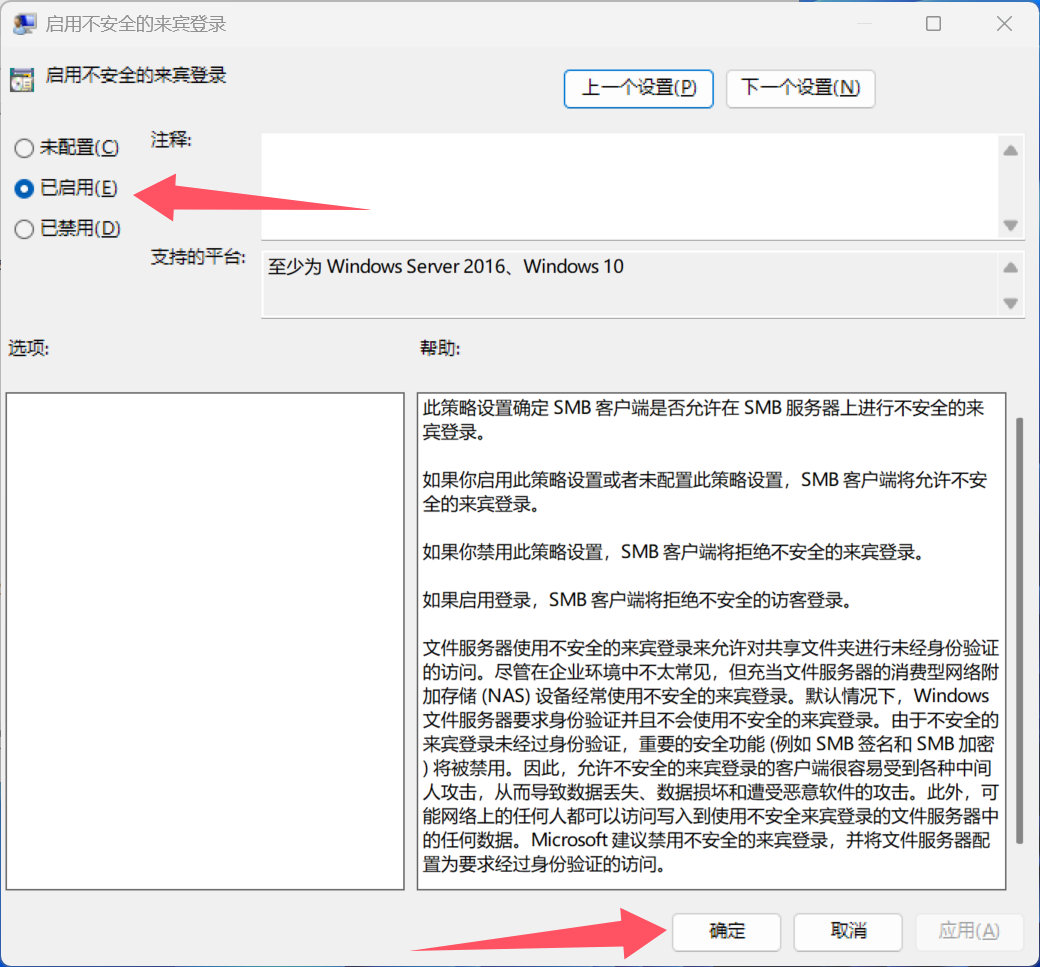Click the comment box scroll down arrow
Image resolution: width=1040 pixels, height=967 pixels.
1010,226
